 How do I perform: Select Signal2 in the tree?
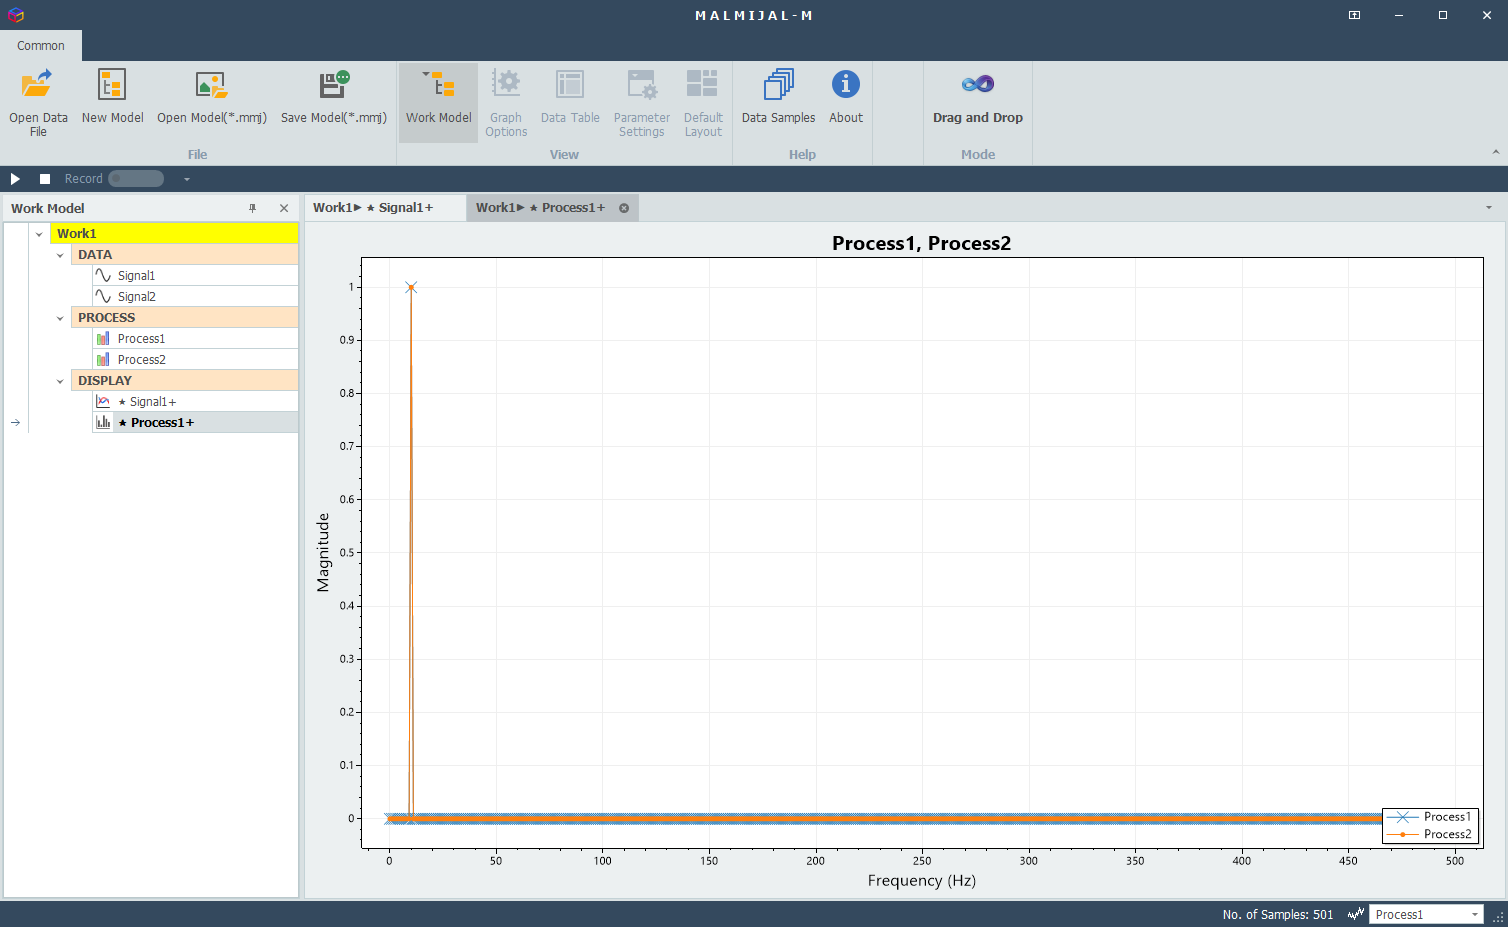(x=195, y=297)
